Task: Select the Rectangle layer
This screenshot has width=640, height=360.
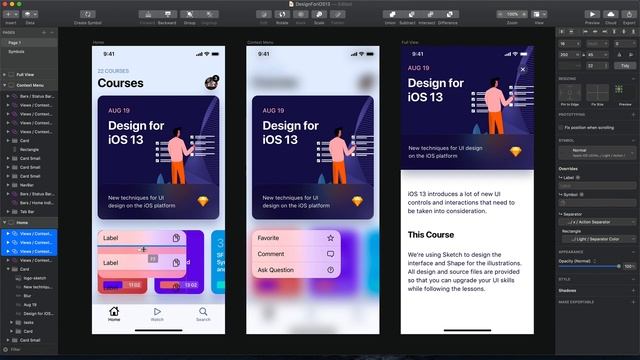Action: pyautogui.click(x=29, y=149)
